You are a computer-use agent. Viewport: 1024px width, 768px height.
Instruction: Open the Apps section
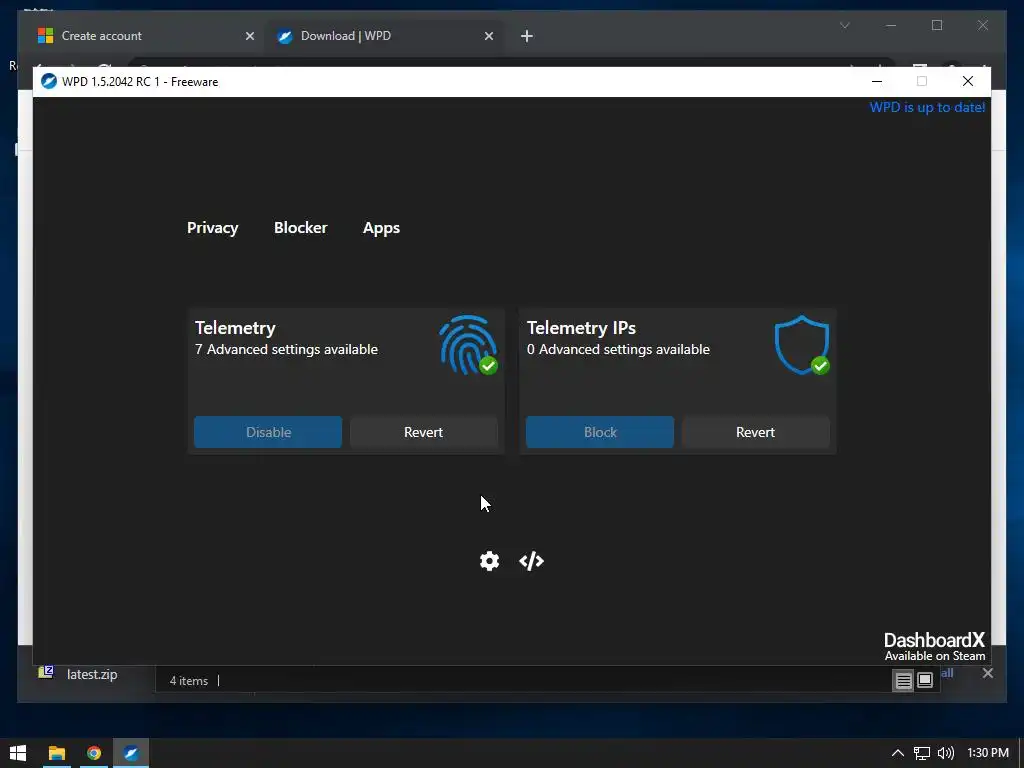[x=381, y=228]
